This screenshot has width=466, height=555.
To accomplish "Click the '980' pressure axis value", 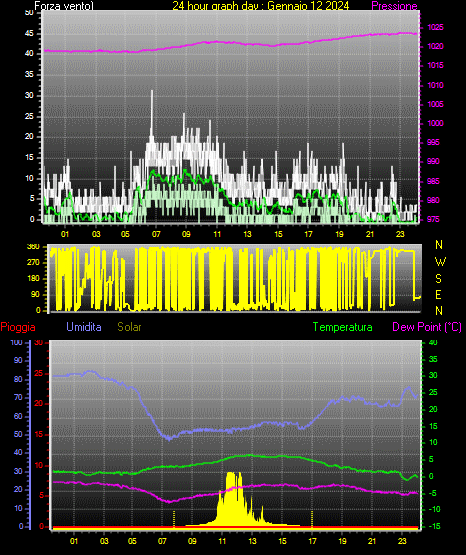I will click(433, 200).
